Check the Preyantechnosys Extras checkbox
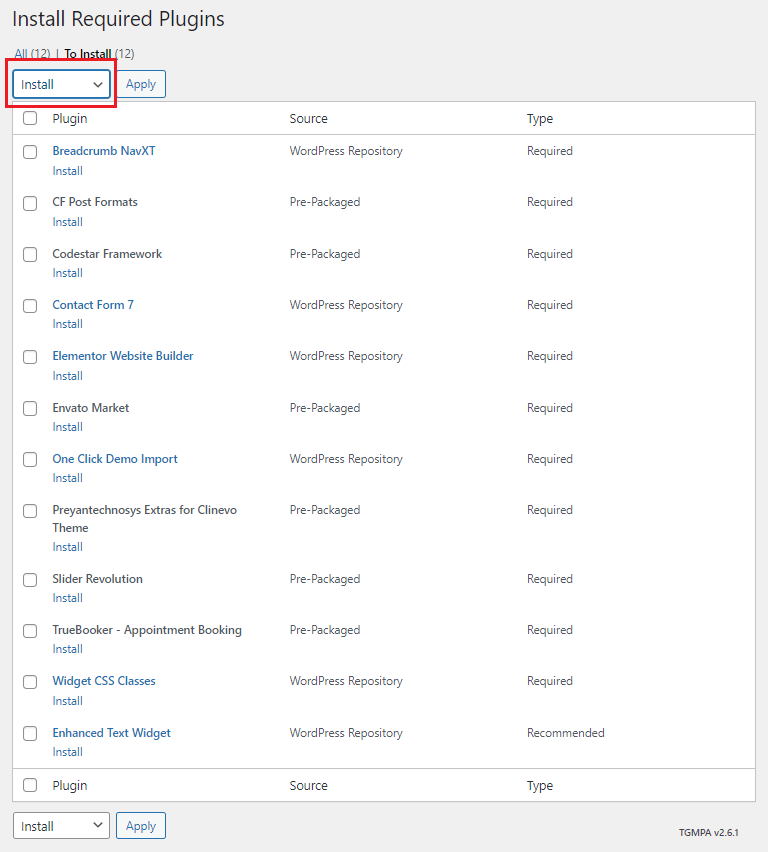Image resolution: width=768 pixels, height=852 pixels. [30, 511]
